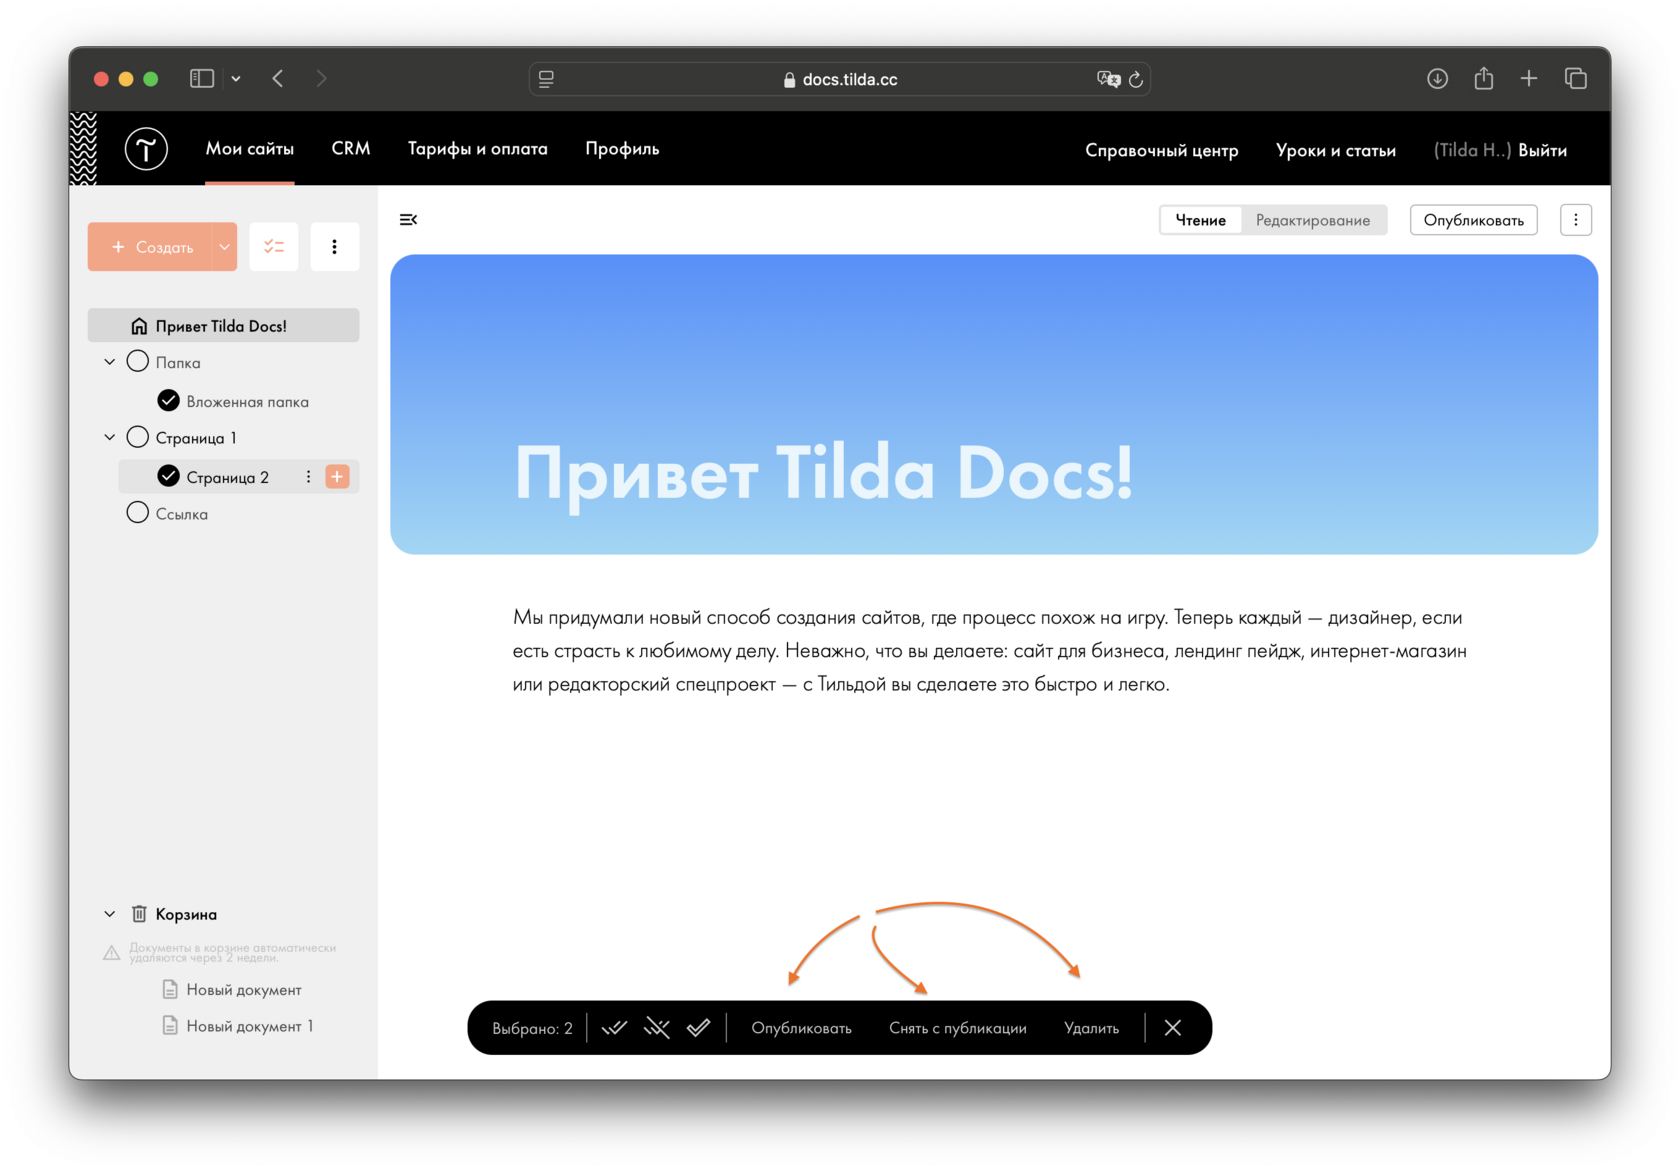This screenshot has height=1171, width=1680.
Task: Log out via Выйти link
Action: click(1543, 150)
